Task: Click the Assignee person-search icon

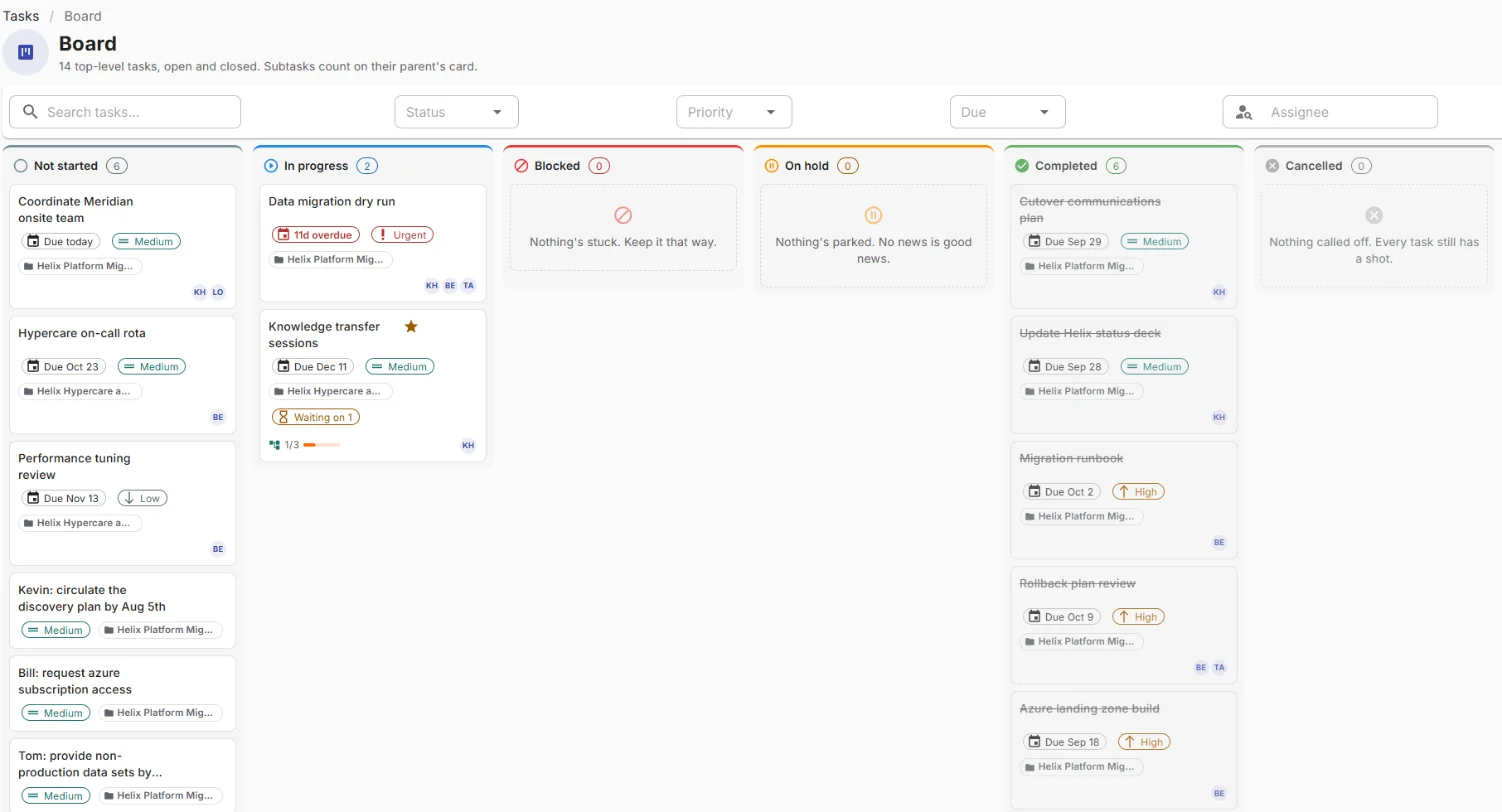Action: click(1244, 113)
